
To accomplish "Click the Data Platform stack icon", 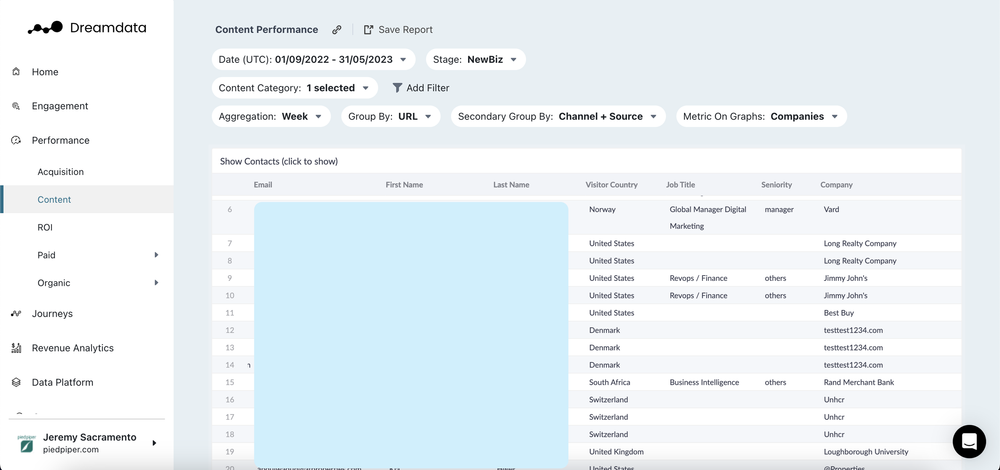I will (17, 383).
